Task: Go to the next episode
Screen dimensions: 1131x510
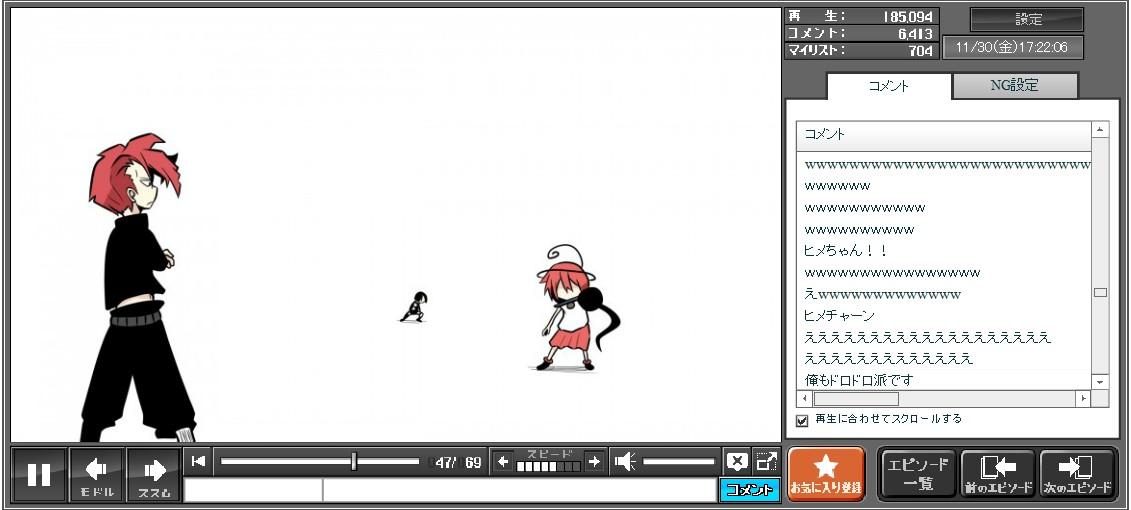Action: [1077, 474]
